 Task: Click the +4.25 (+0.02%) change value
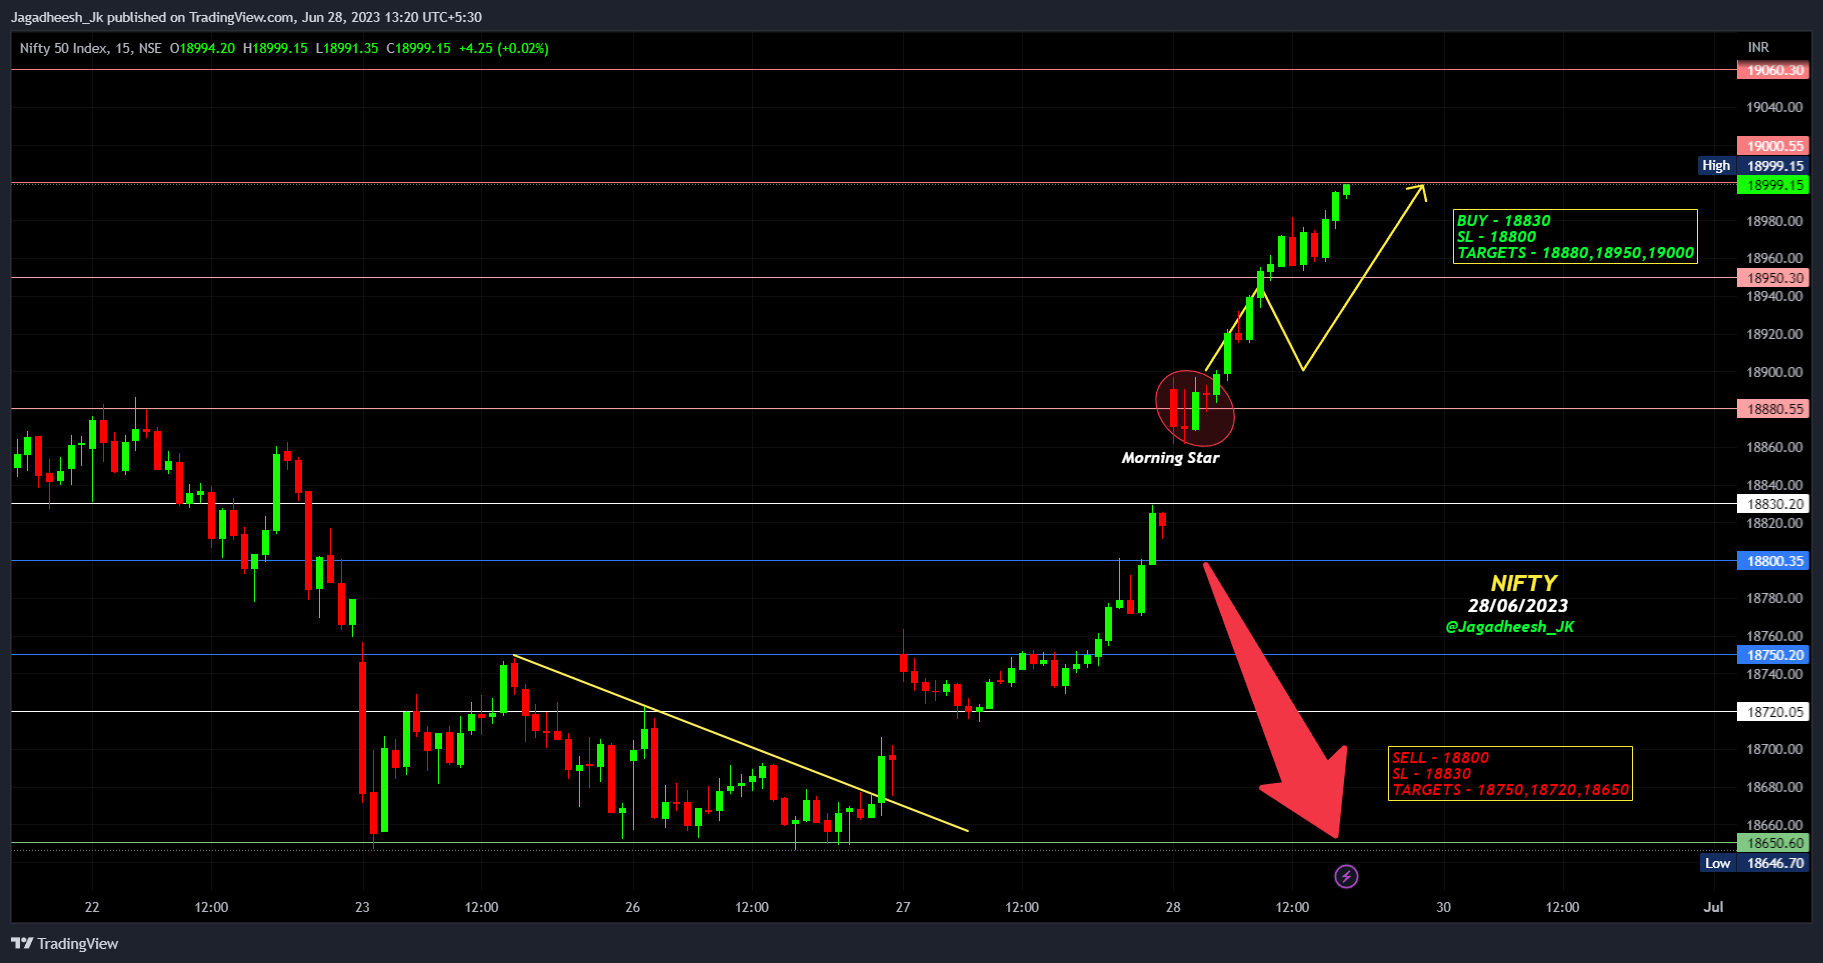click(503, 48)
